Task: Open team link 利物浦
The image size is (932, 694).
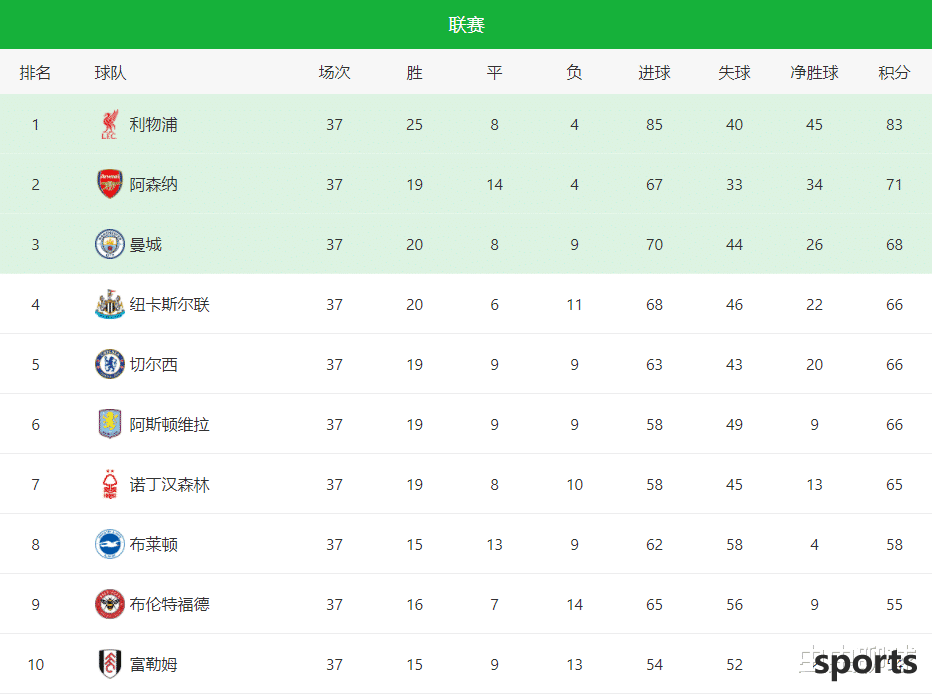Action: [153, 124]
